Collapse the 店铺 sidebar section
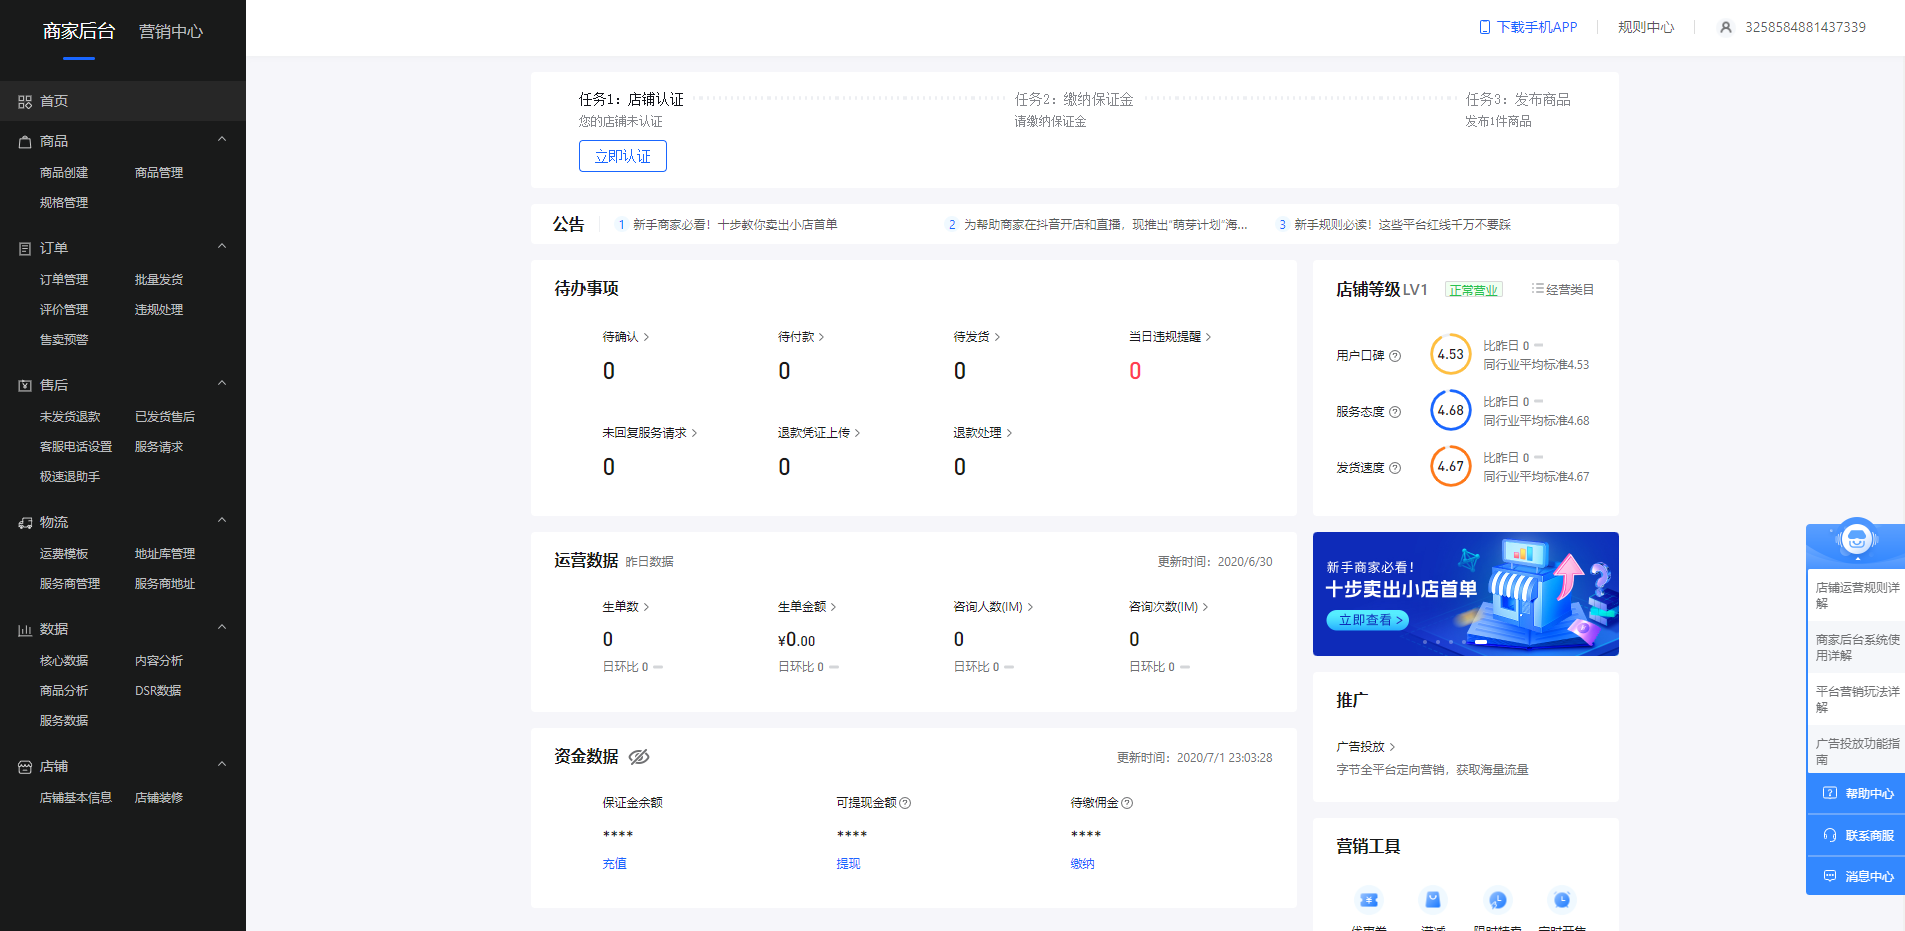Screen dimensions: 1905x931 pyautogui.click(x=222, y=765)
